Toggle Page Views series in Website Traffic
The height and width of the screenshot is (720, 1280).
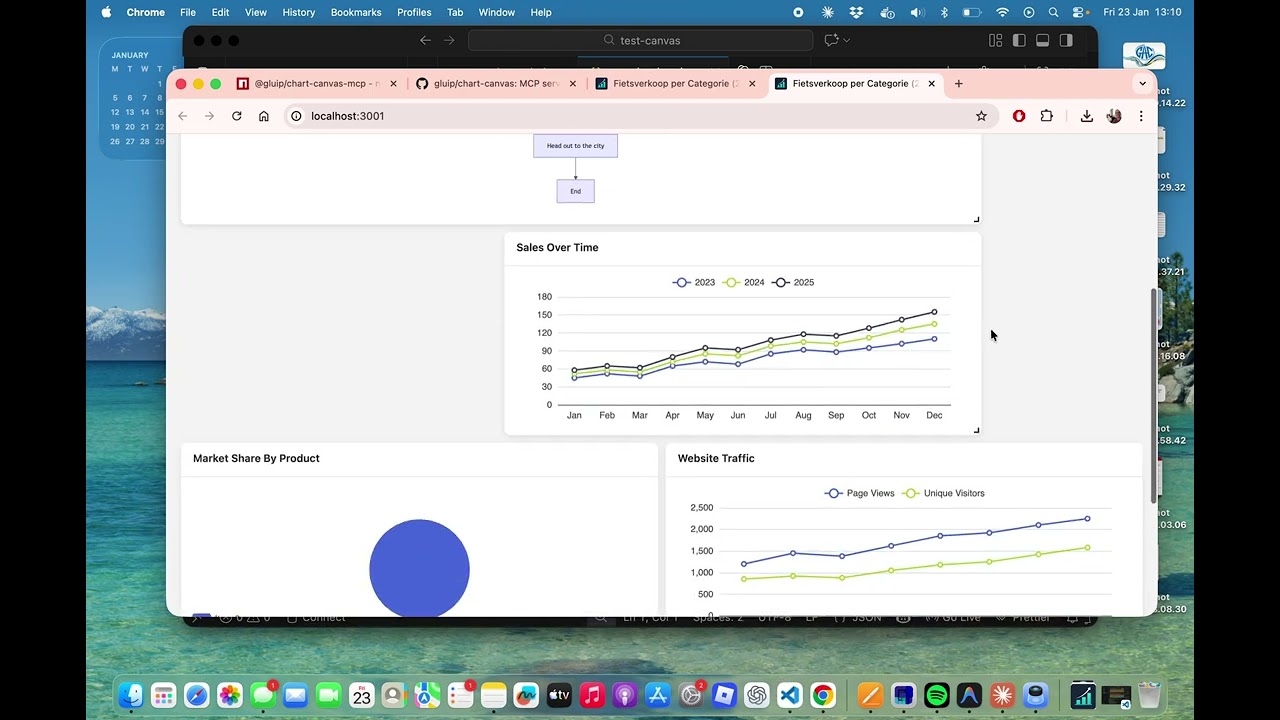(x=859, y=493)
